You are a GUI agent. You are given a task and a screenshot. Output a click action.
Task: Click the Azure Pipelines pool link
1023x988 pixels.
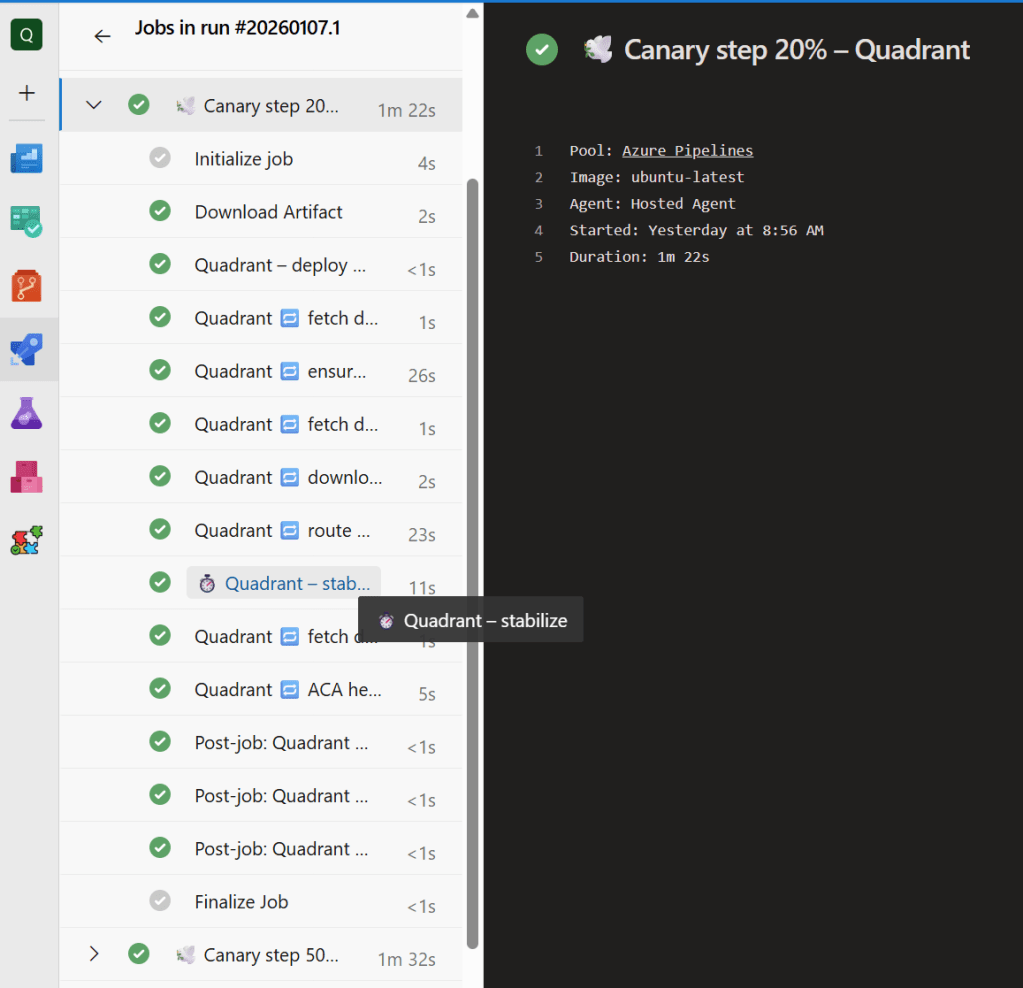tap(687, 151)
